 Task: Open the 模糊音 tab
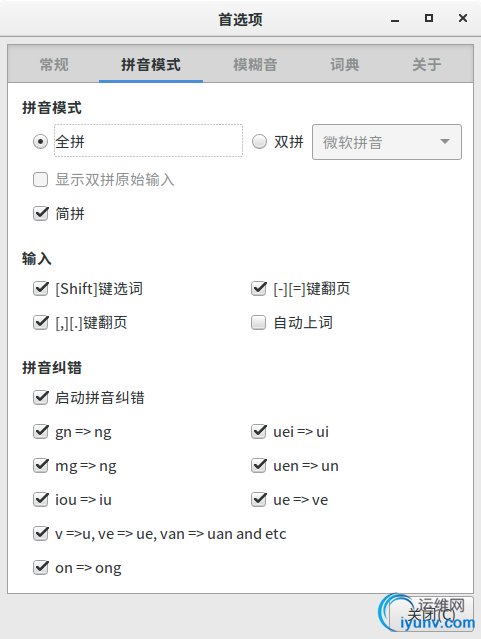[x=255, y=64]
